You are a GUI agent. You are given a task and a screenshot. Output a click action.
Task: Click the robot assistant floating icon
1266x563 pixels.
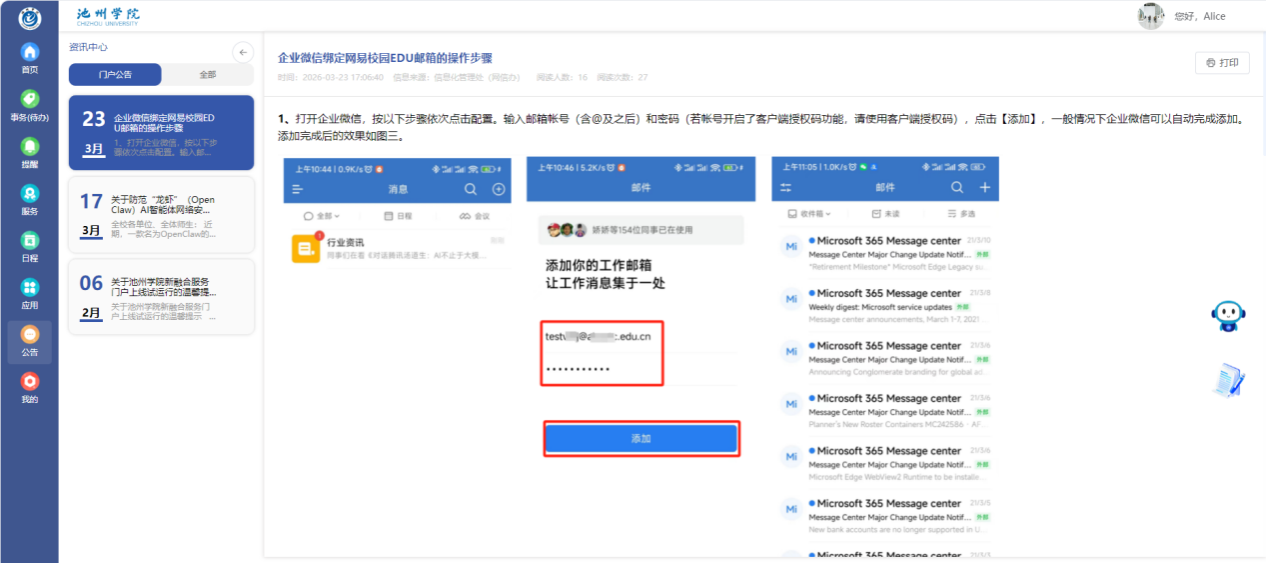[x=1227, y=317]
